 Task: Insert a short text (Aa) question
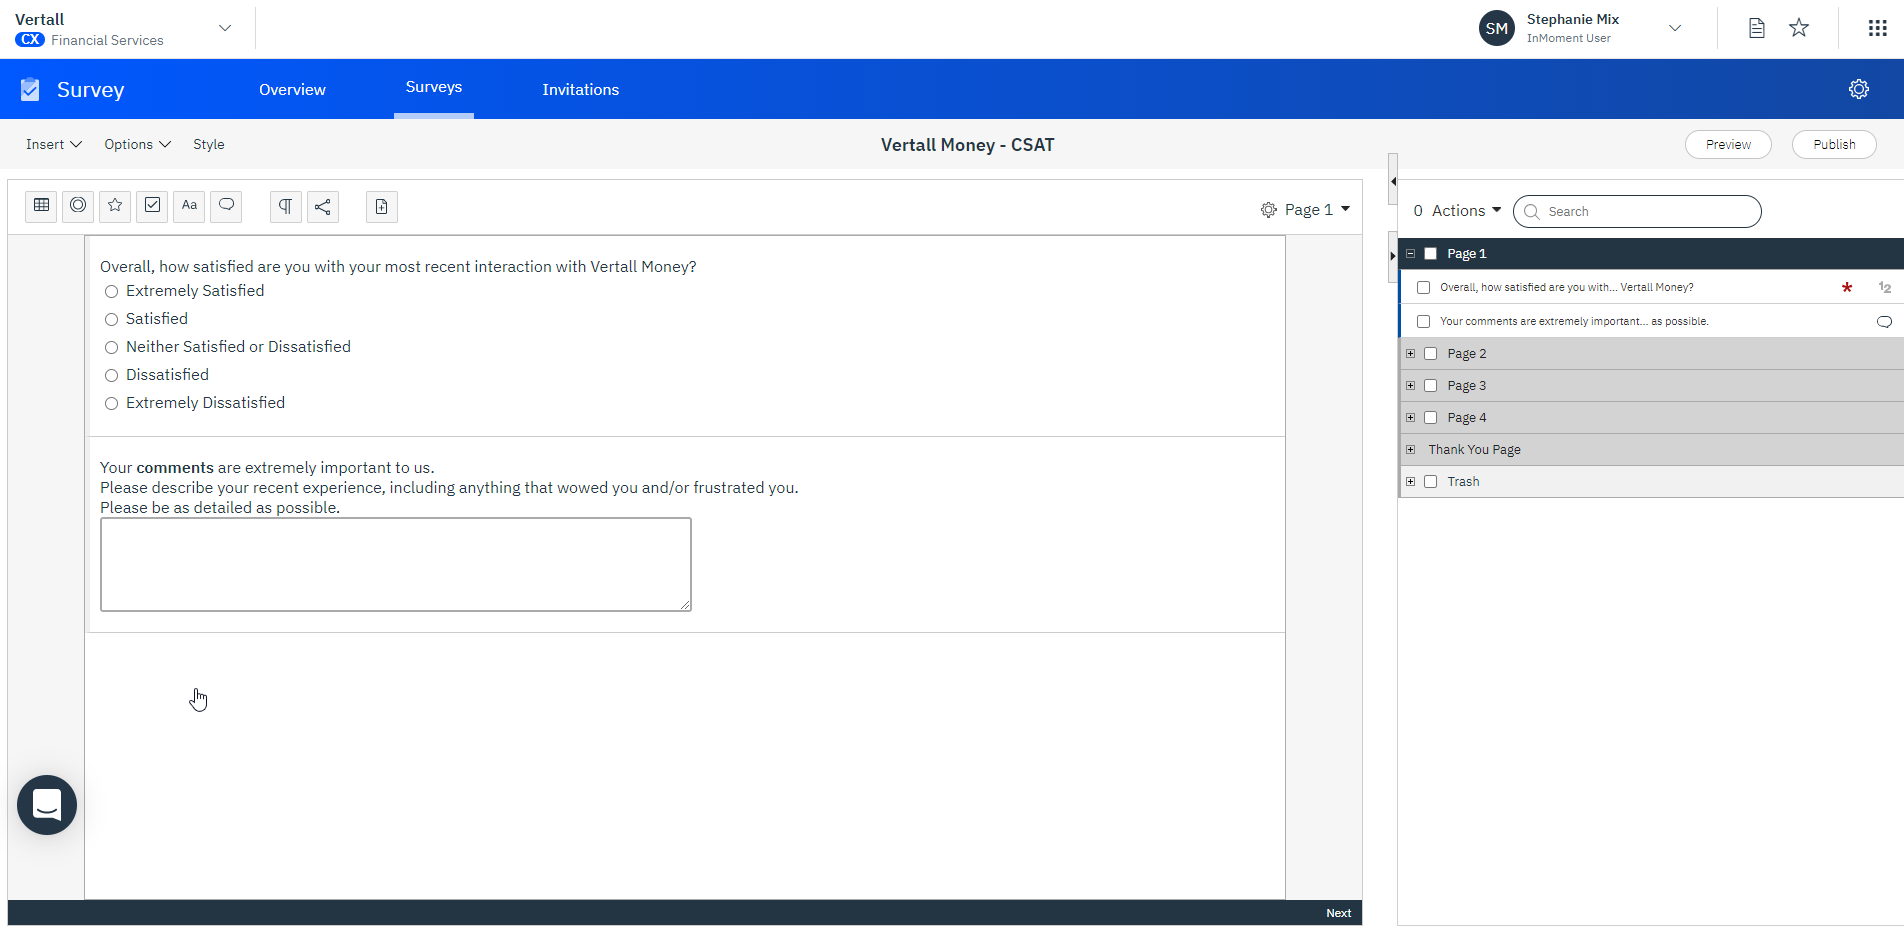(x=189, y=206)
